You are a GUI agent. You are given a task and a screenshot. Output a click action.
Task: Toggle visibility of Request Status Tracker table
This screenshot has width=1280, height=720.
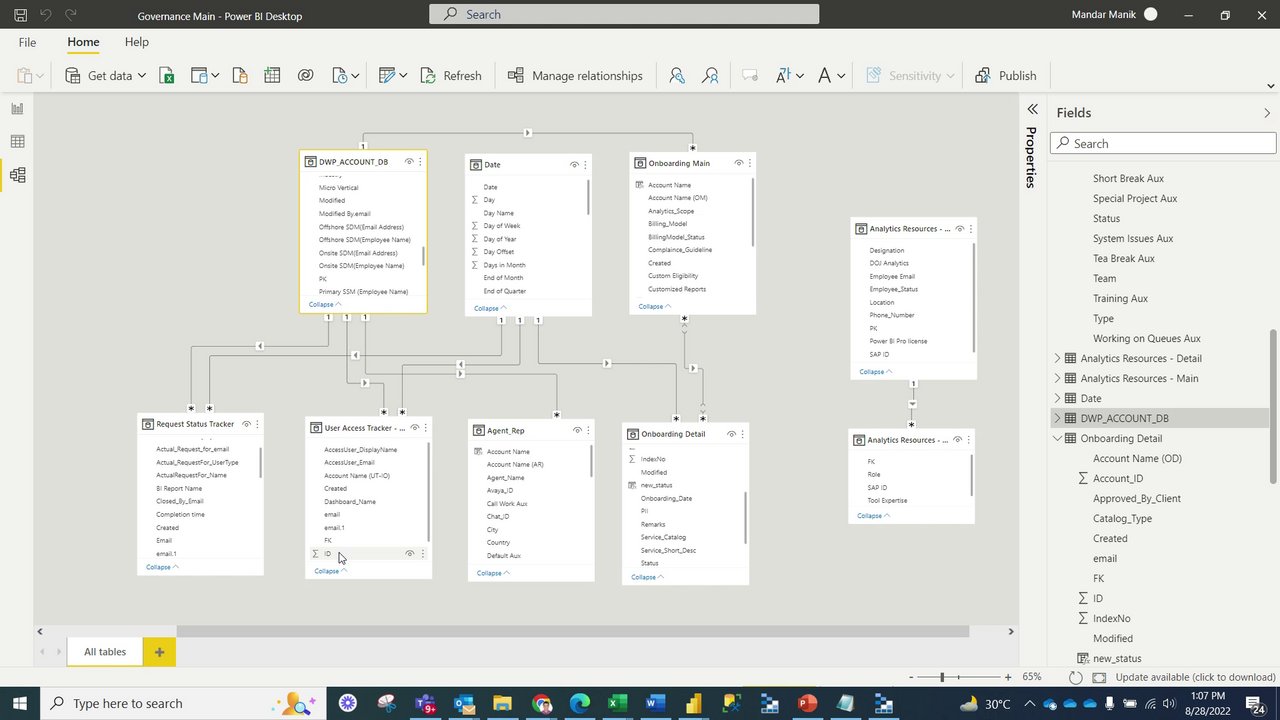click(246, 424)
